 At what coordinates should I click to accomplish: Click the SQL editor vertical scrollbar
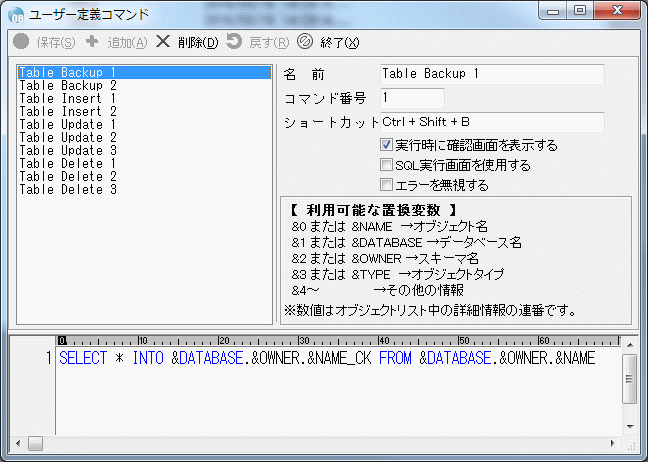(628, 390)
